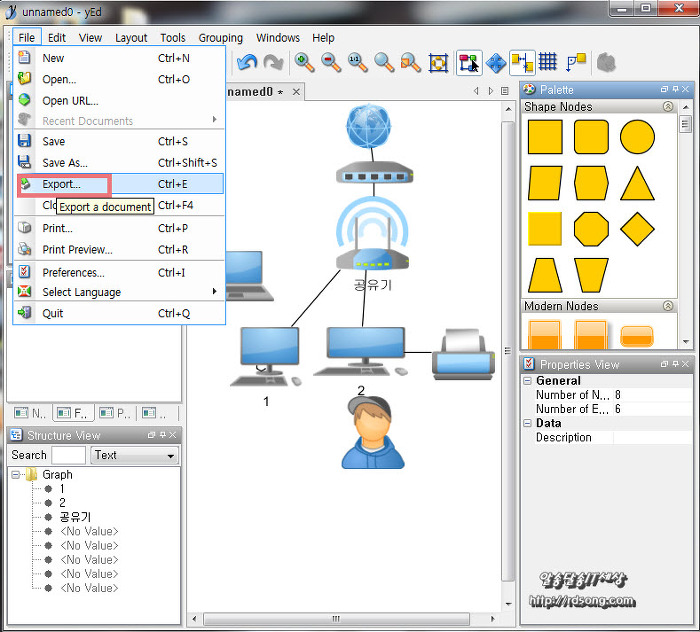Click Save As... in the File menu
700x632 pixels.
pos(65,163)
